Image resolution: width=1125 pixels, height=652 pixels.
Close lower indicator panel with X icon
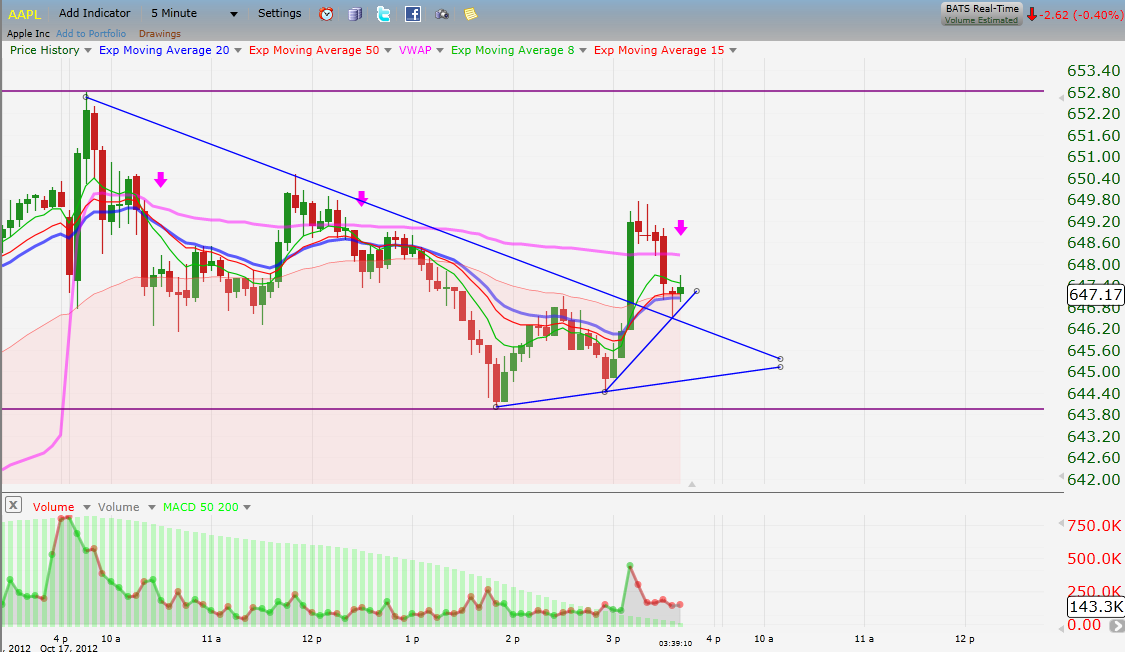(13, 505)
